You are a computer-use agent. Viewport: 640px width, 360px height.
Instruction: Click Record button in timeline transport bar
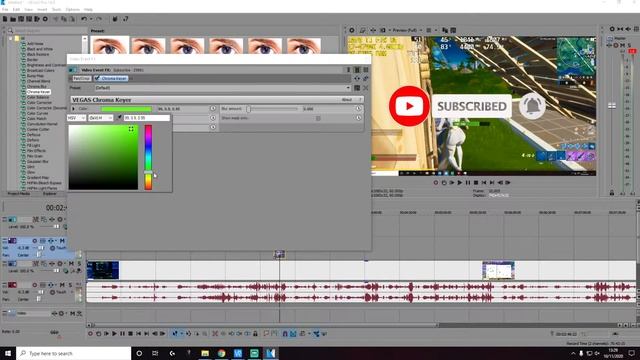(90, 333)
